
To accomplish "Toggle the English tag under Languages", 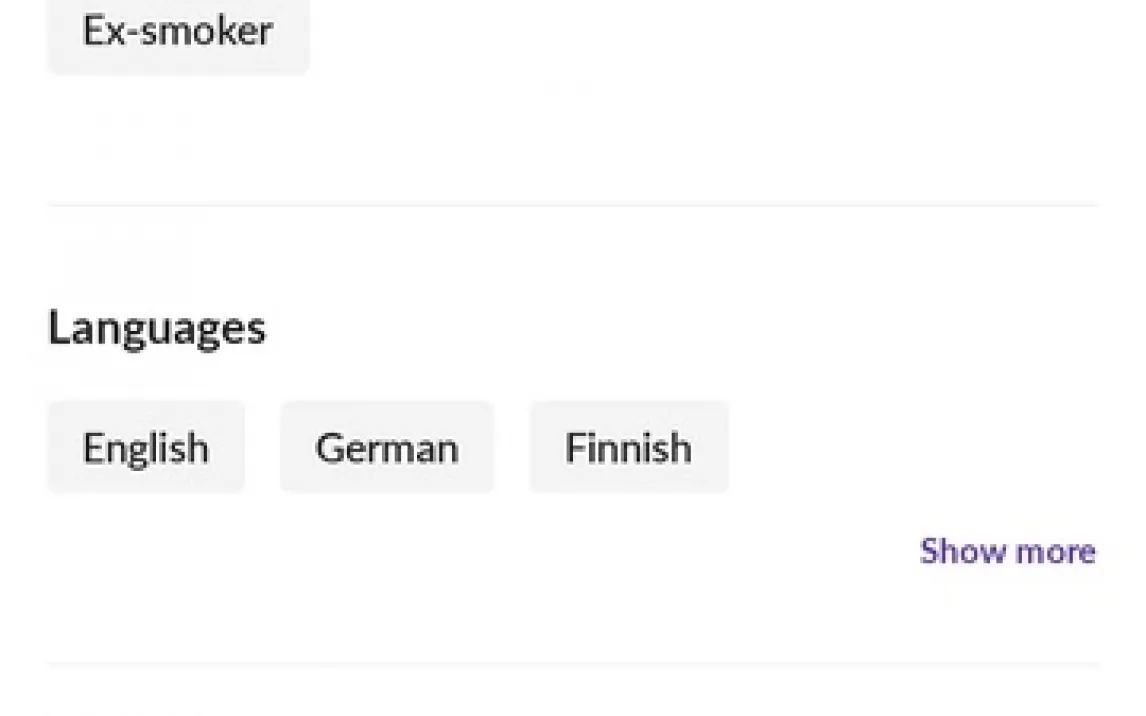I will (146, 447).
